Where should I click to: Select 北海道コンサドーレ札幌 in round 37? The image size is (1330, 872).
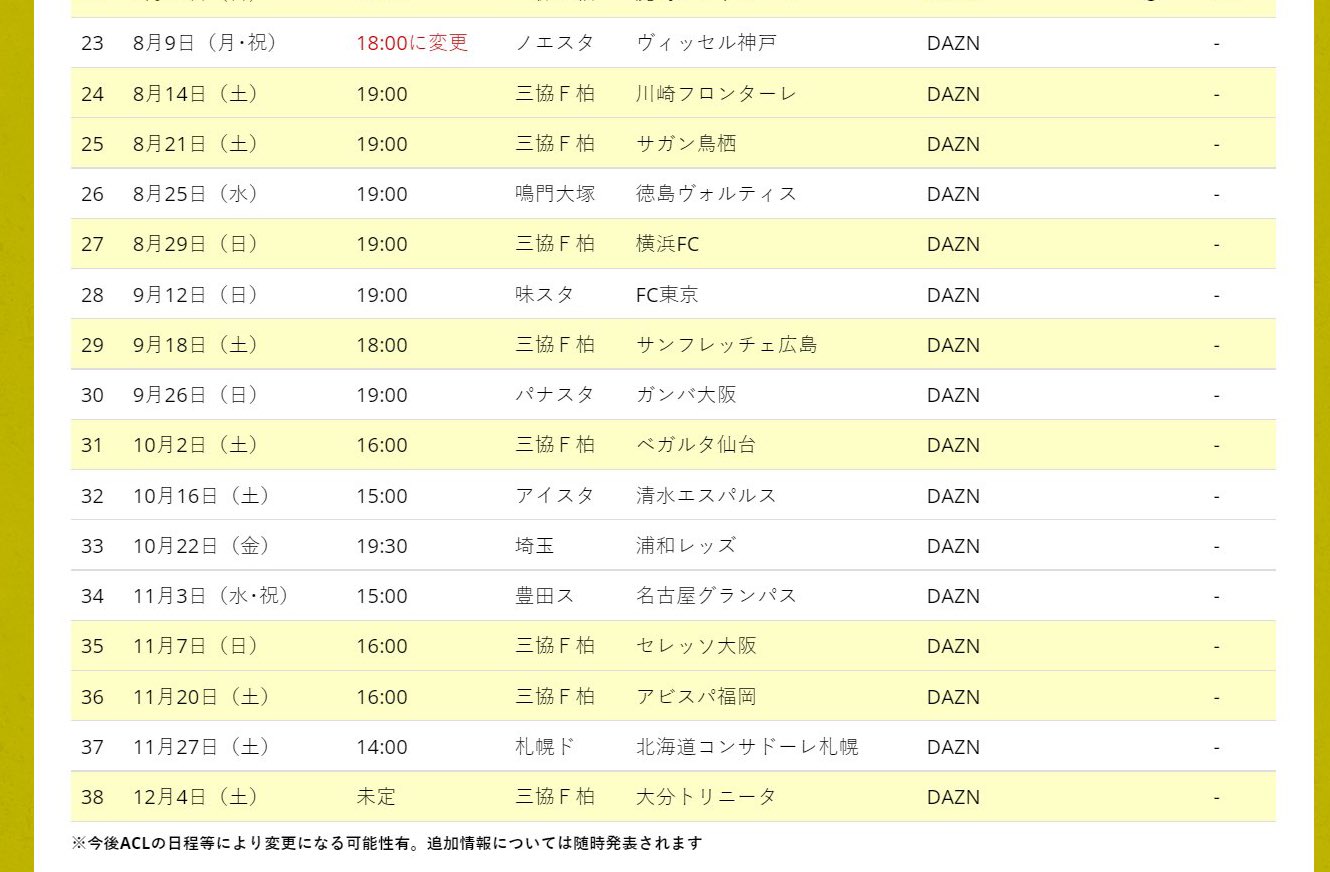click(745, 746)
